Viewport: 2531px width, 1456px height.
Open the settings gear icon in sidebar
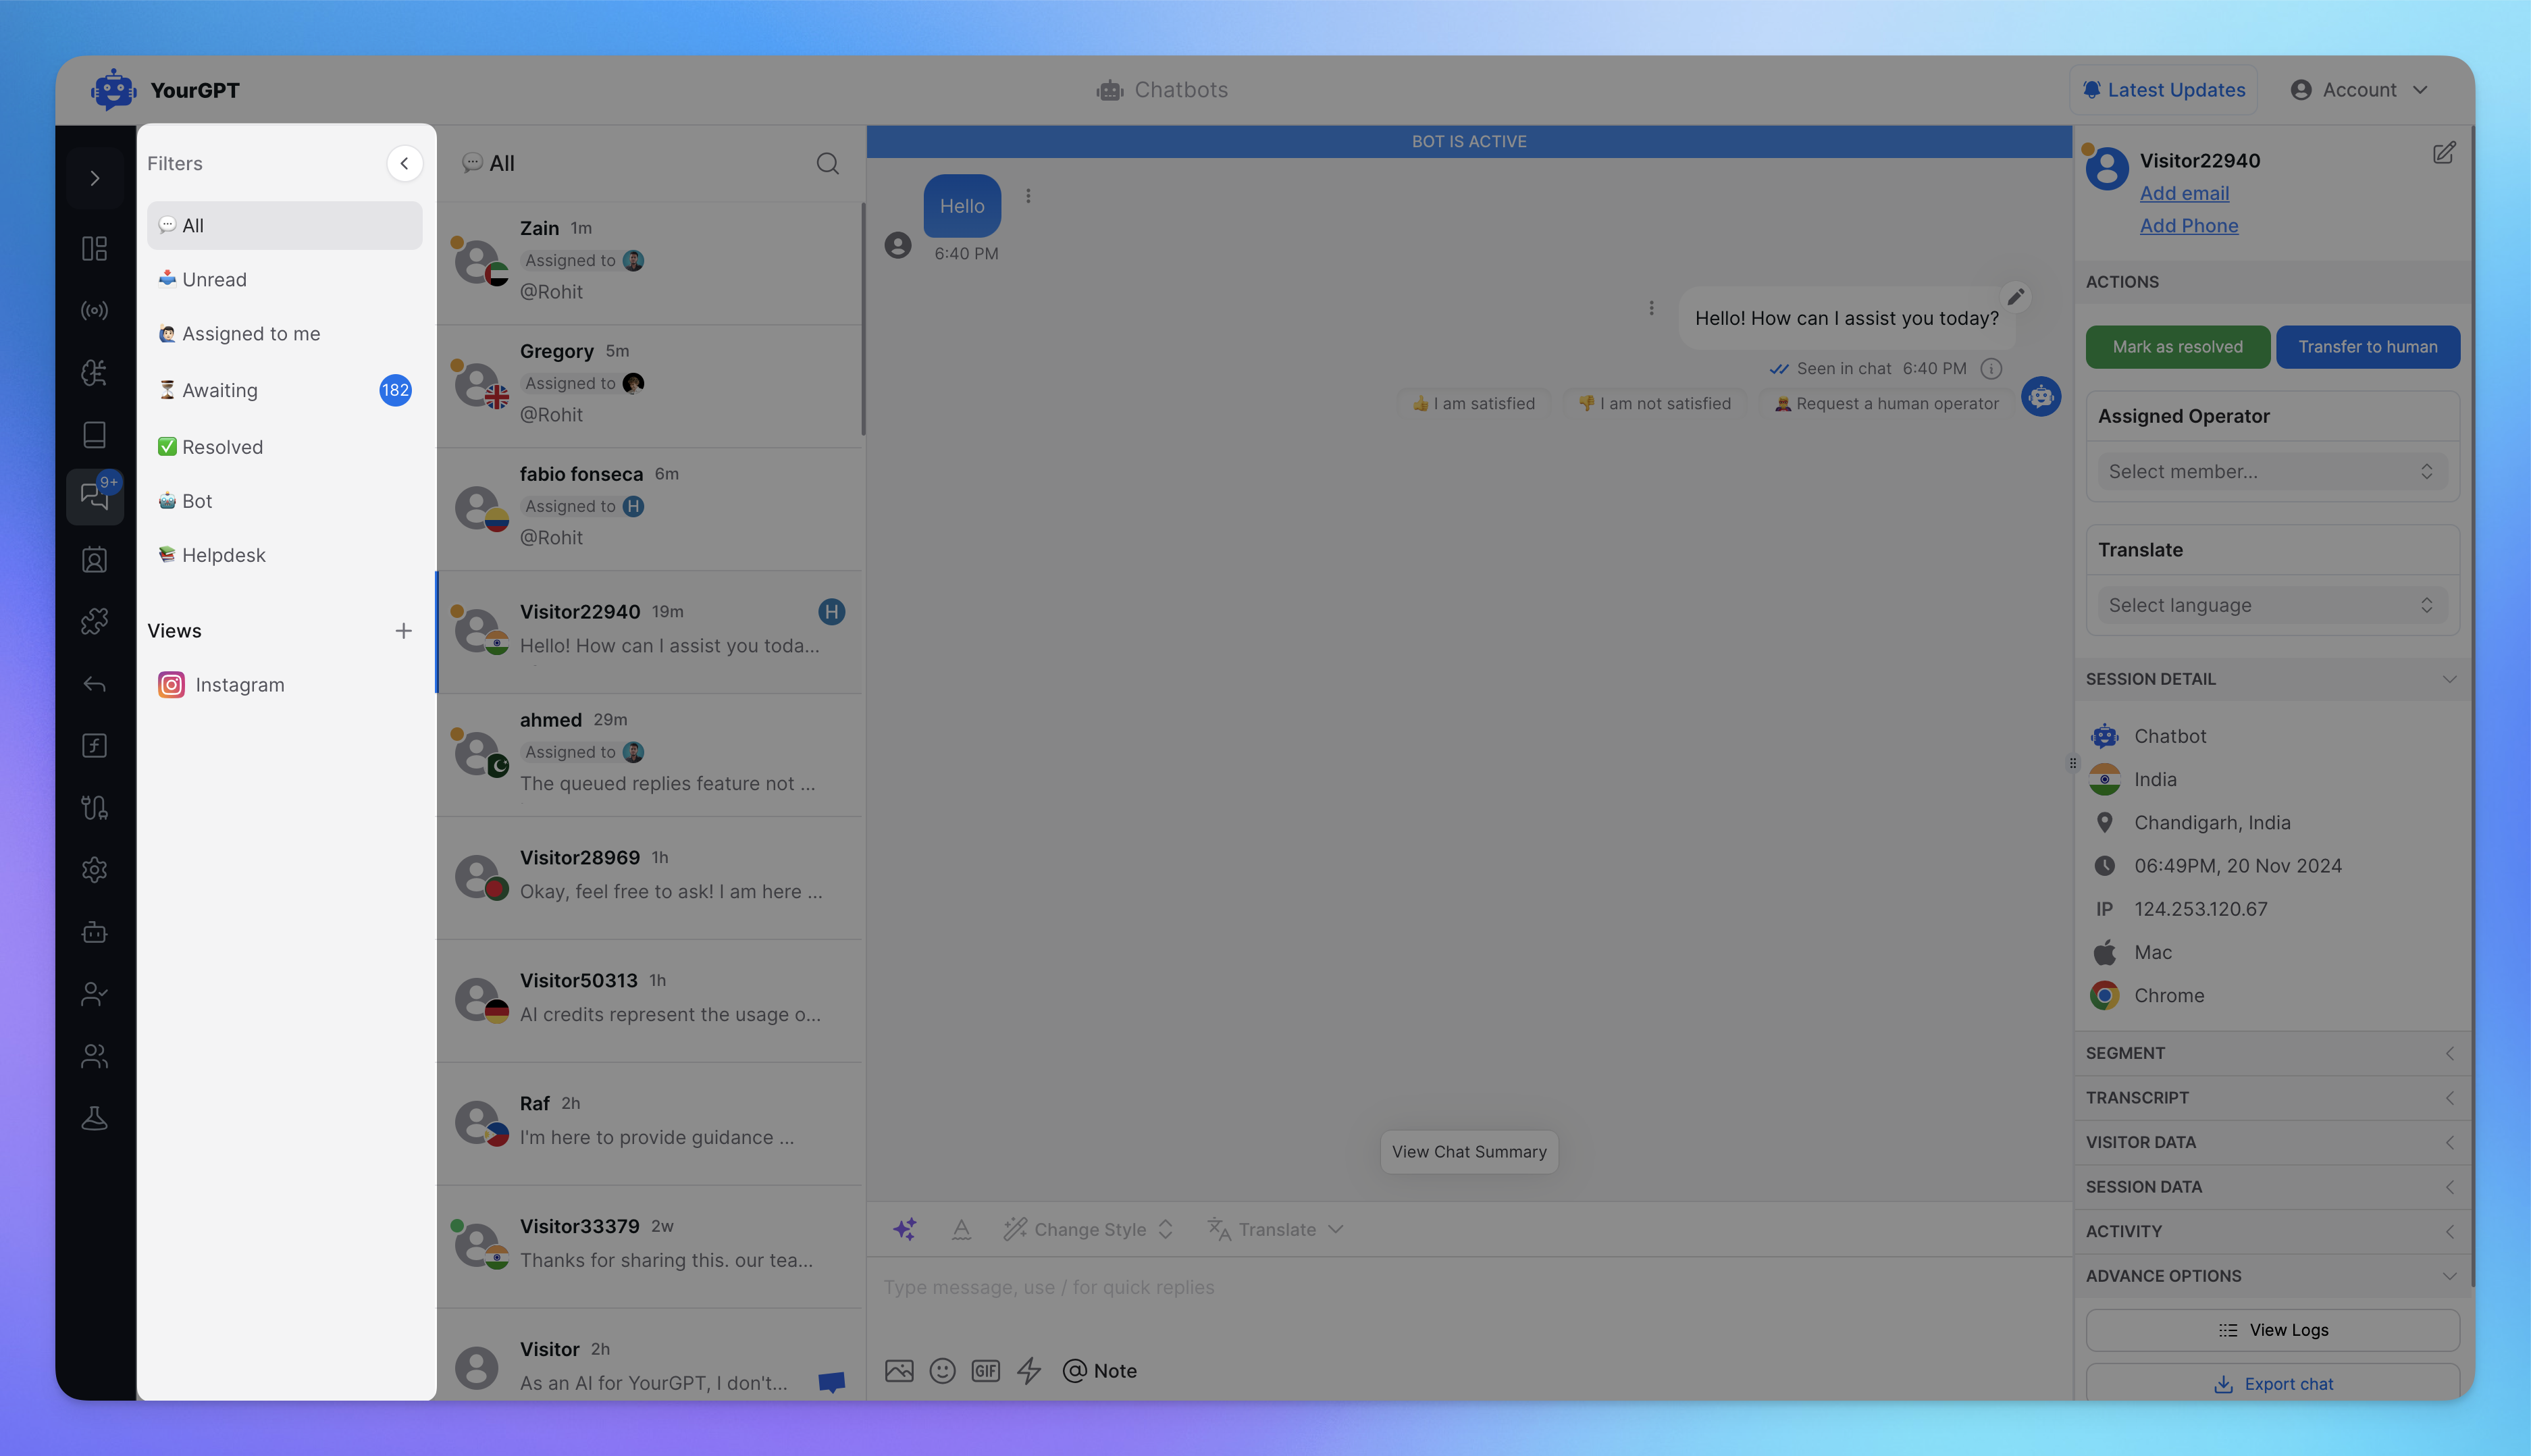[95, 870]
